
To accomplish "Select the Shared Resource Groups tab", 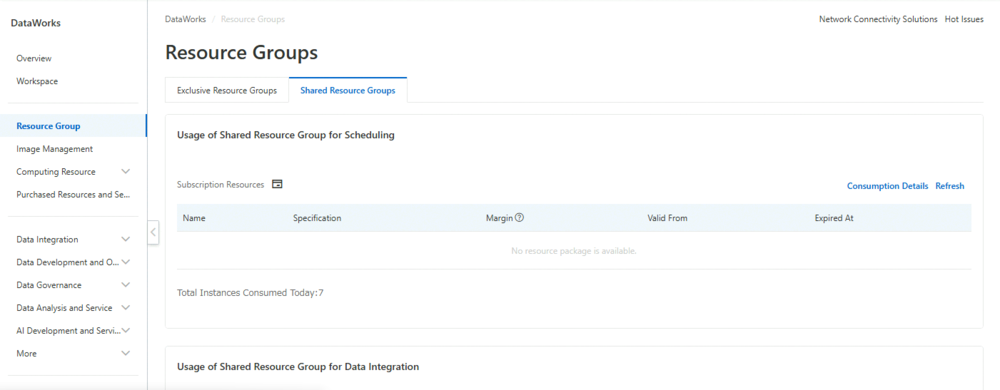I will [348, 90].
